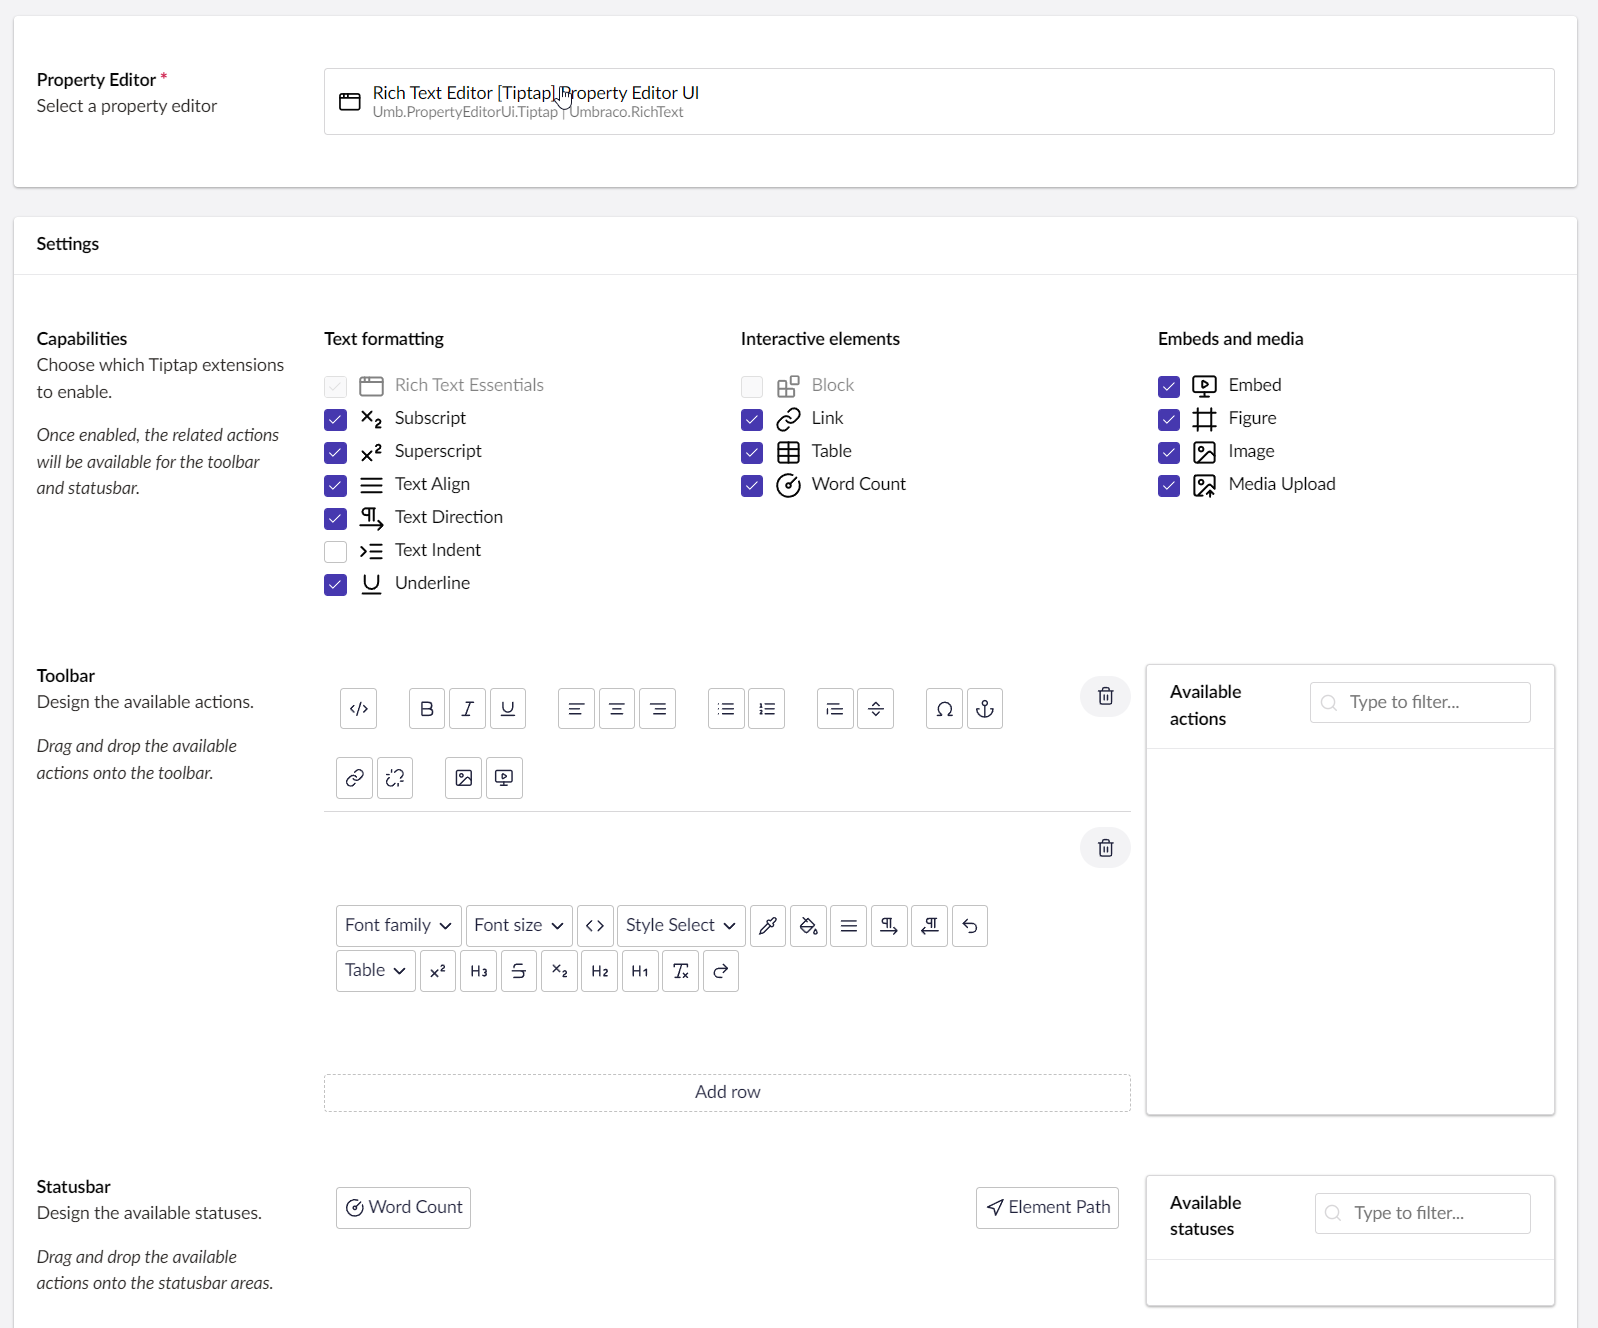Select the strikethrough toolbar action

(519, 971)
